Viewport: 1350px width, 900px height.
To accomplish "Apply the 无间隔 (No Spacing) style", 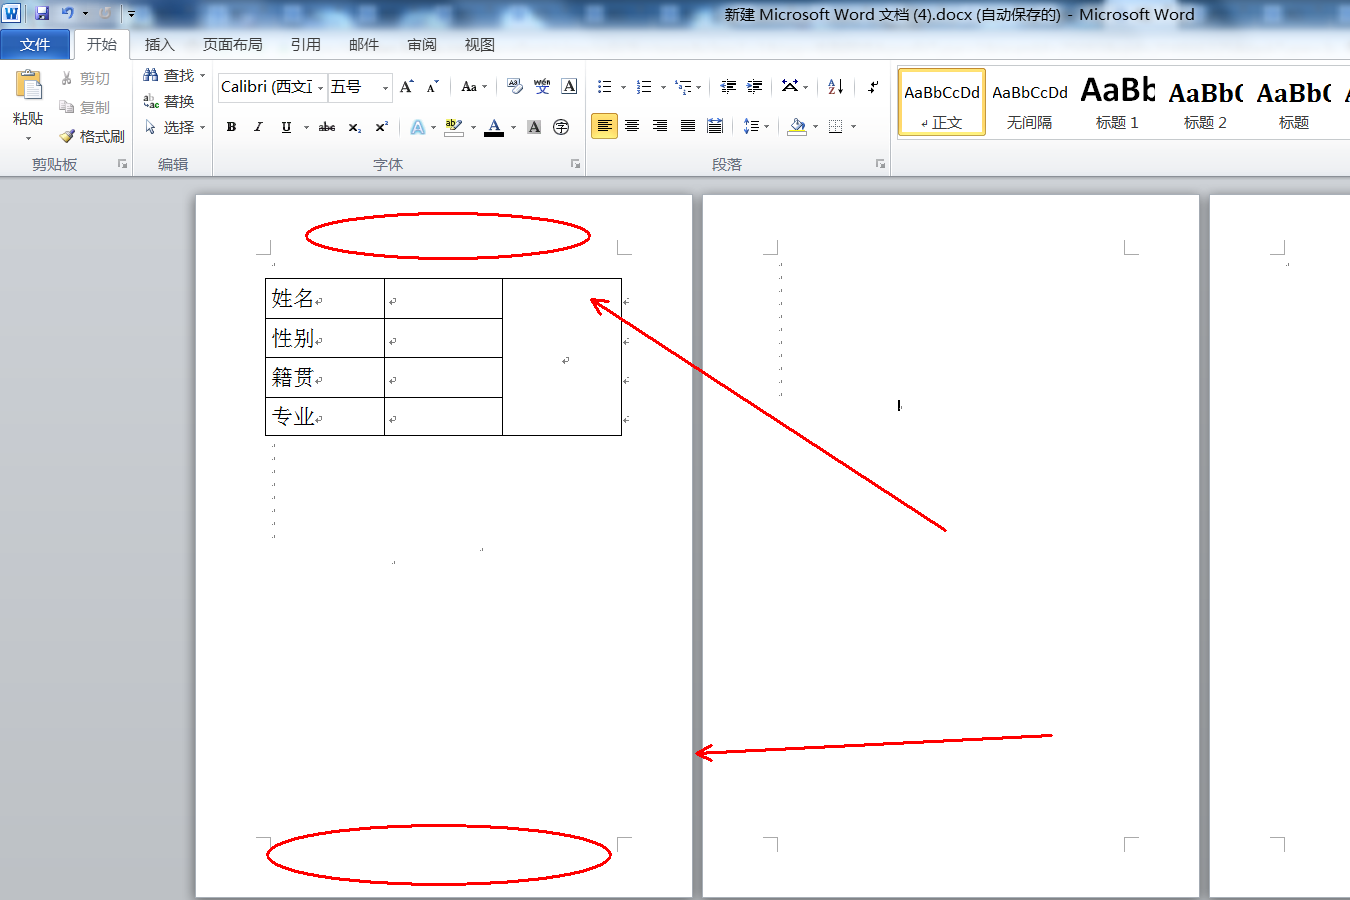I will click(1030, 102).
